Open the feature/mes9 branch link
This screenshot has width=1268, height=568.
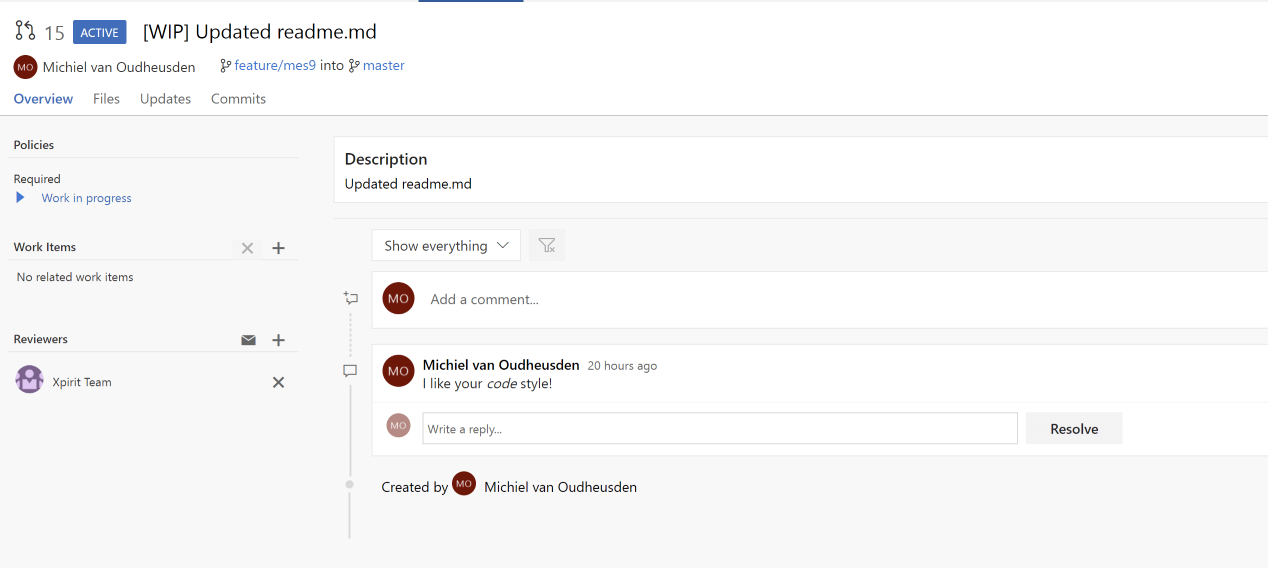(275, 66)
